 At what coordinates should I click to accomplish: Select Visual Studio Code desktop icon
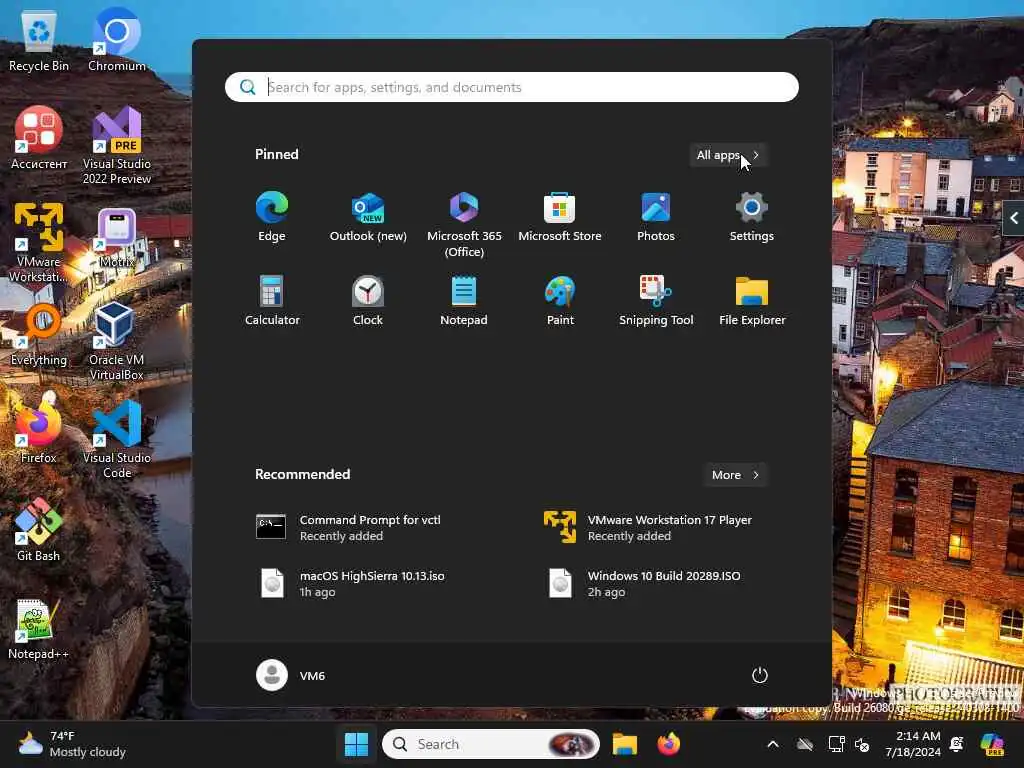tap(117, 440)
